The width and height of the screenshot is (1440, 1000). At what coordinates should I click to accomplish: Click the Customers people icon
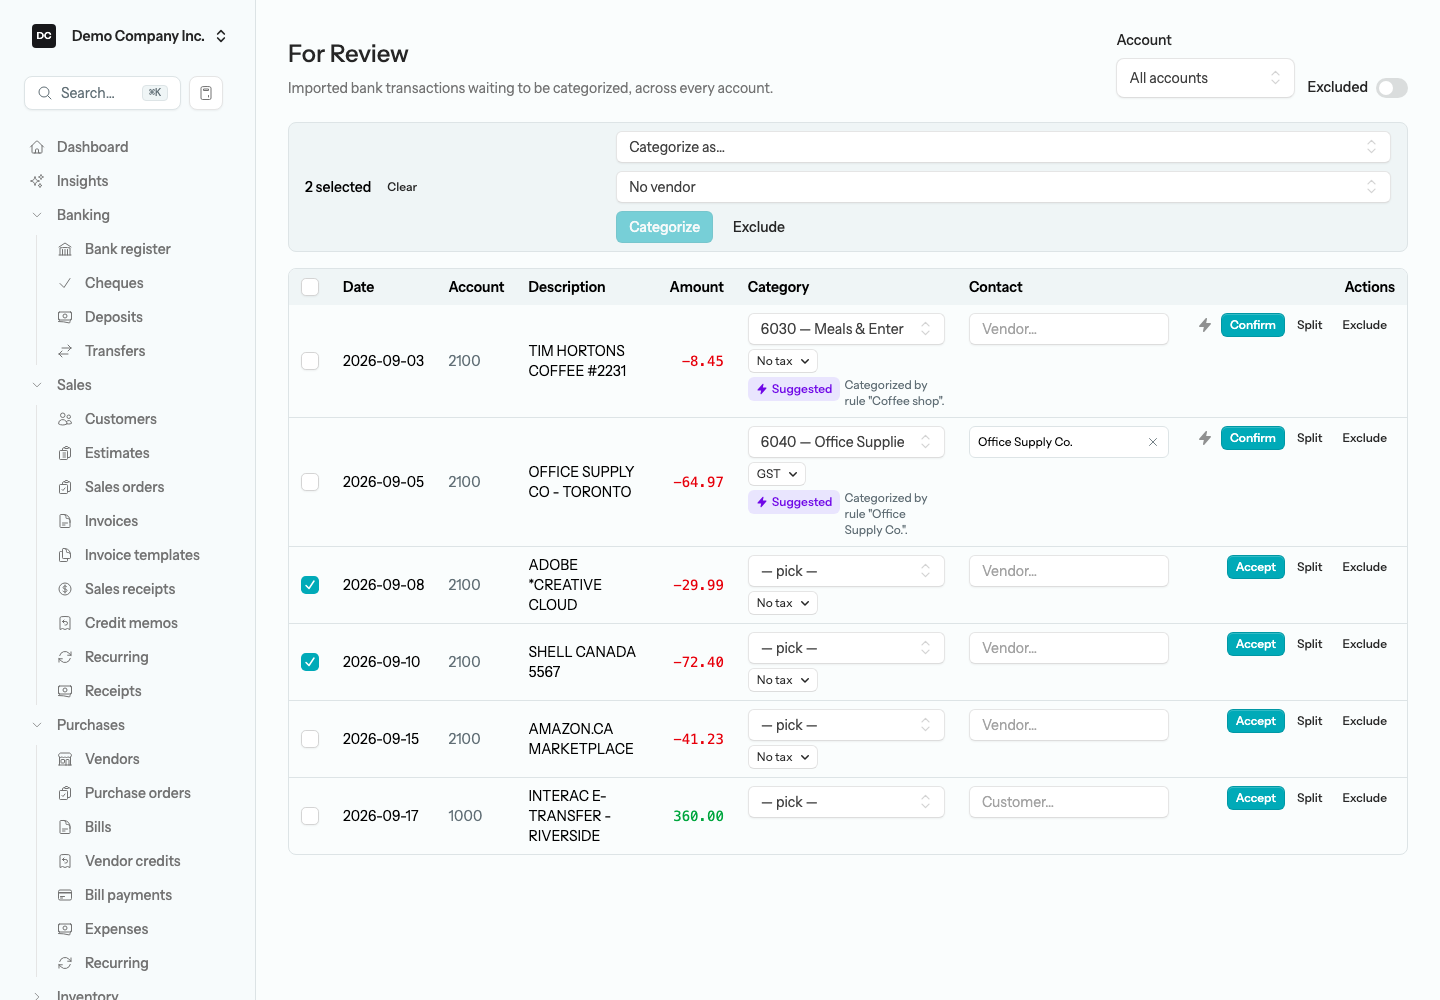65,419
